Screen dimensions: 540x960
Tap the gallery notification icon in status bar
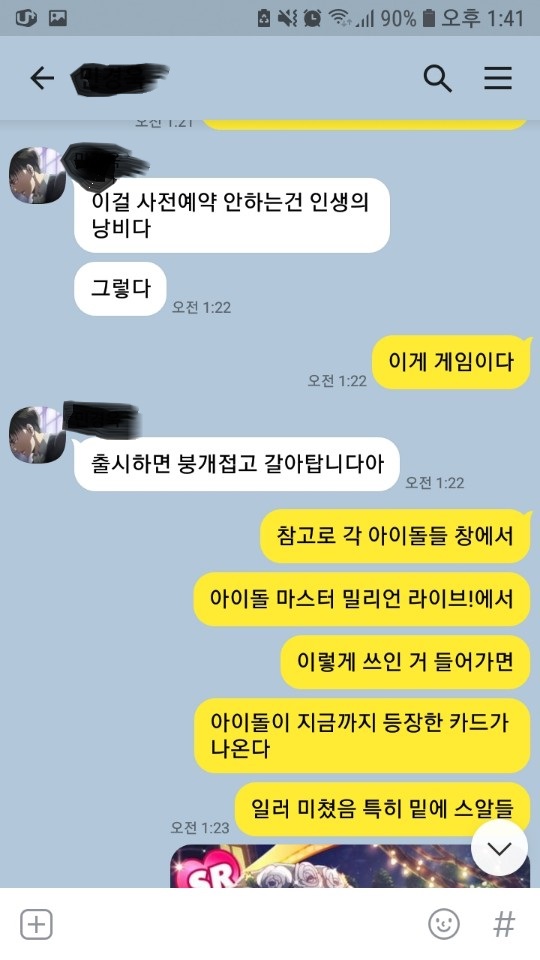pos(58,18)
